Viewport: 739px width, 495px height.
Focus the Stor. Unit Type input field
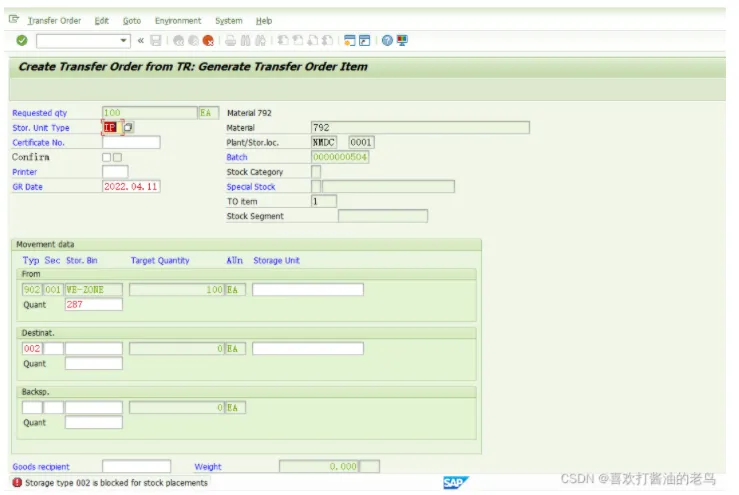coord(113,127)
